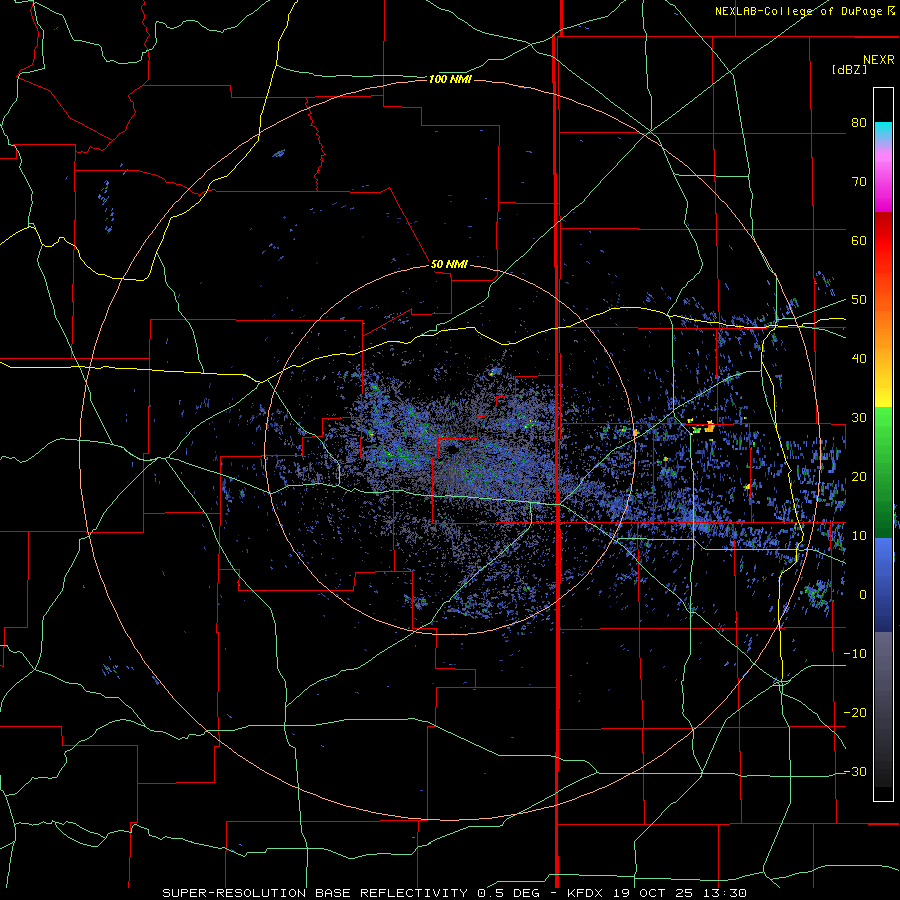Click the 80 value on dBZ scale

[859, 123]
